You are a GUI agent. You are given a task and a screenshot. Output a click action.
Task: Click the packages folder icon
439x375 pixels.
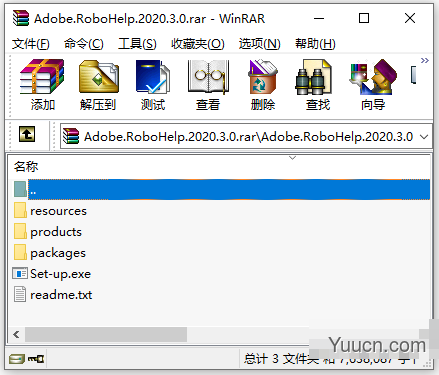(20, 253)
